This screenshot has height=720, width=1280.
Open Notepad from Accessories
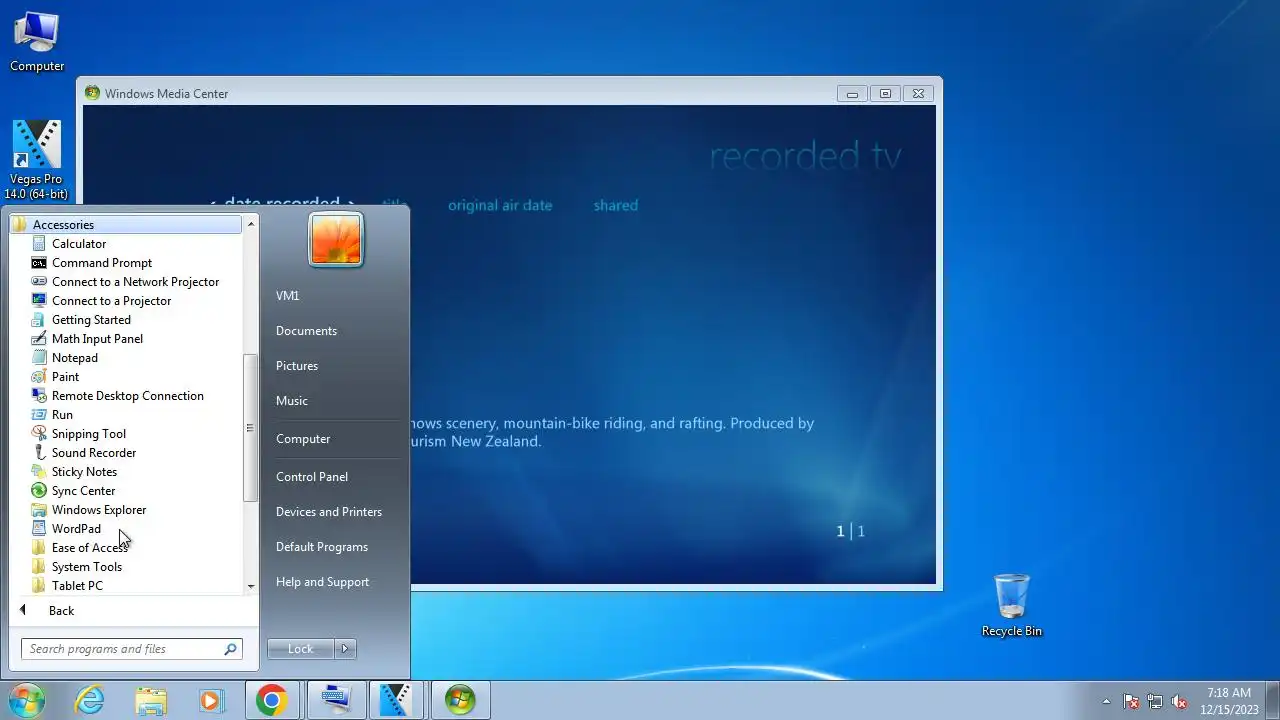coord(75,358)
